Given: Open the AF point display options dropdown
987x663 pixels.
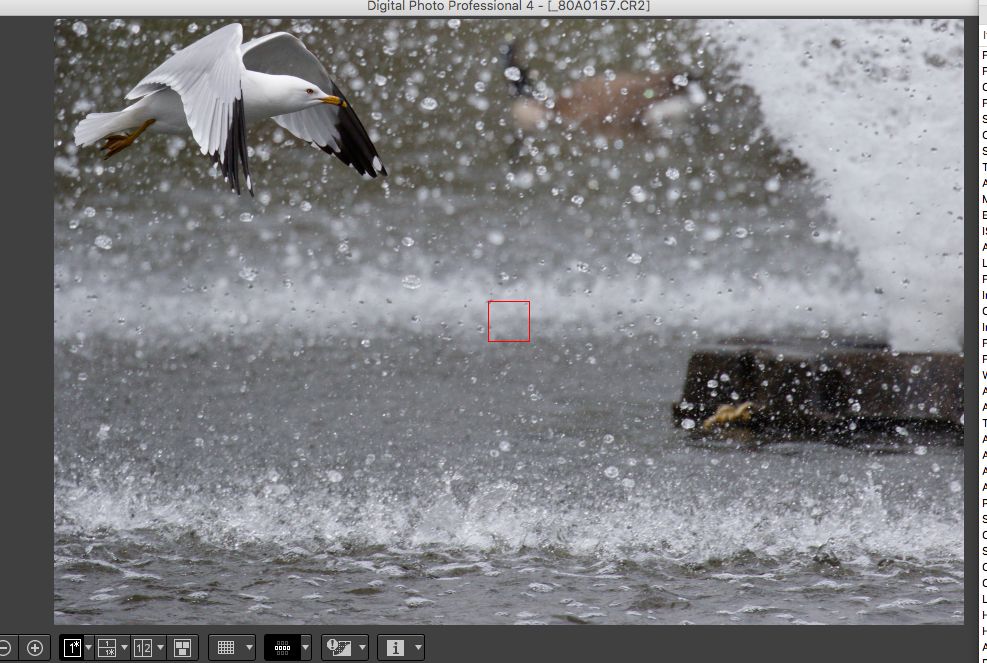Looking at the screenshot, I should pos(305,647).
